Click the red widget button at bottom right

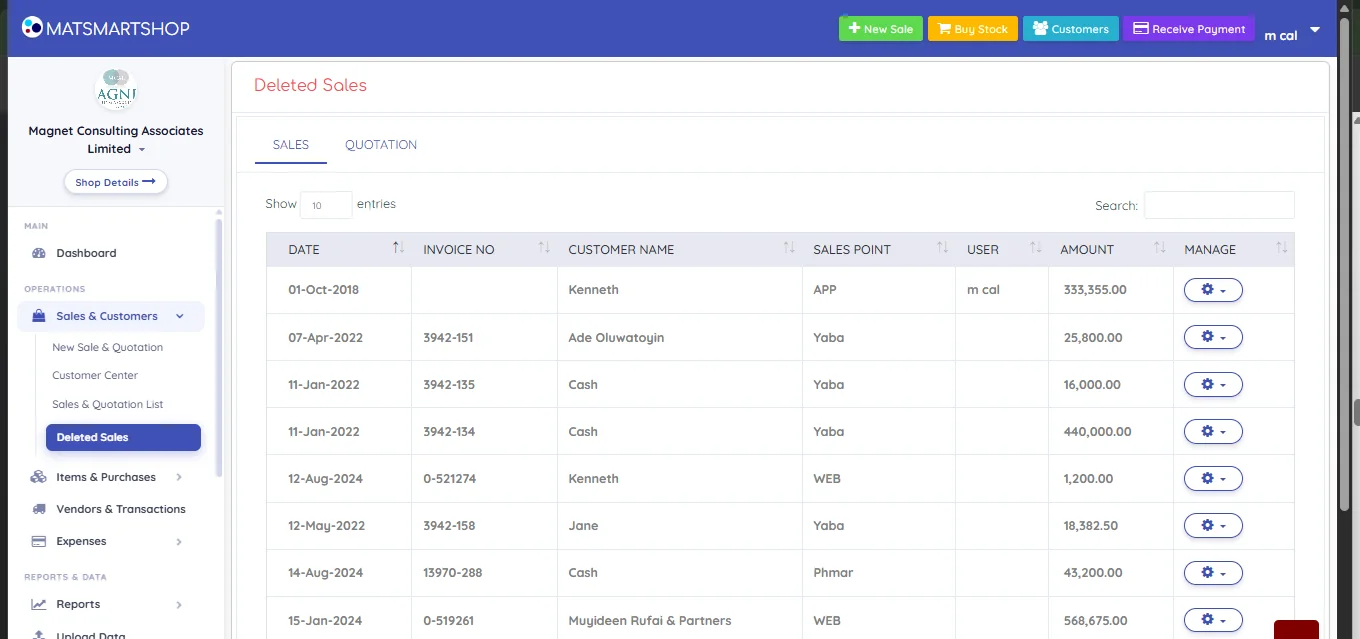[x=1296, y=629]
